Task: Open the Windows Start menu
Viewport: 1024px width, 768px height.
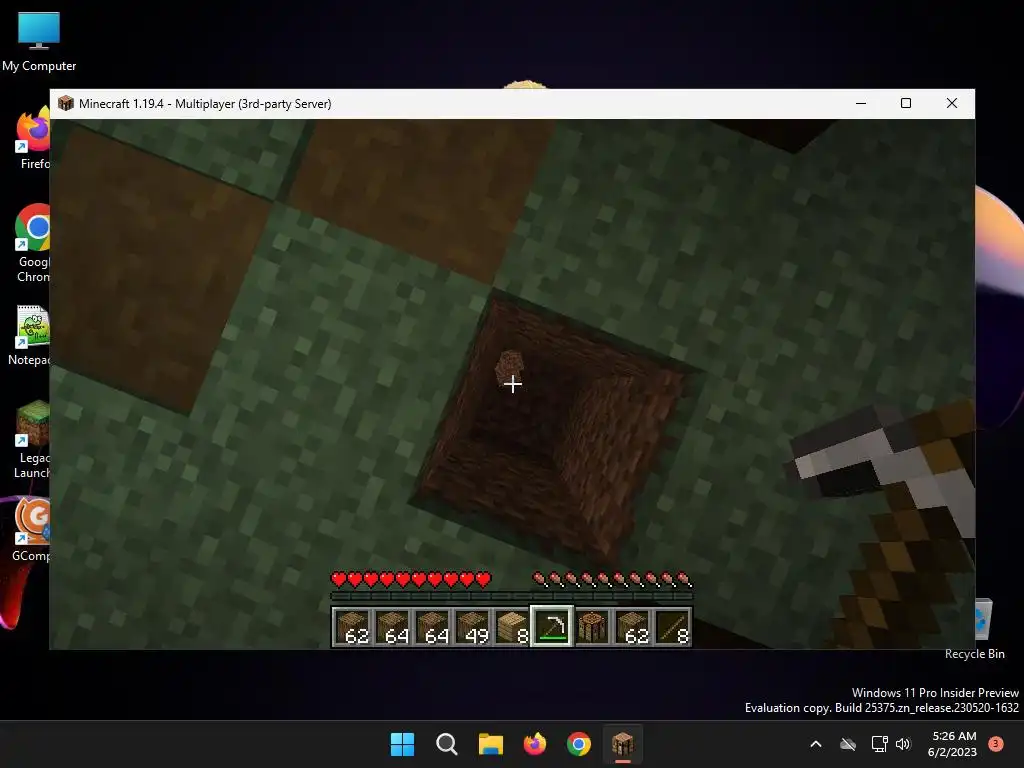Action: [402, 744]
